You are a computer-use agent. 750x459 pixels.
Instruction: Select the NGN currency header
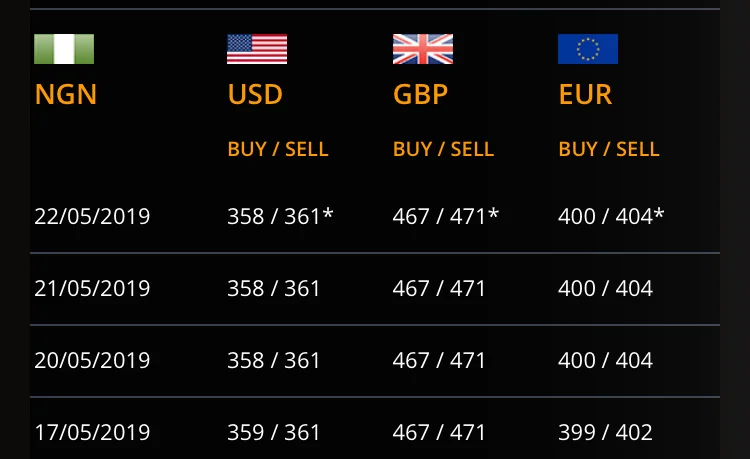coord(66,95)
